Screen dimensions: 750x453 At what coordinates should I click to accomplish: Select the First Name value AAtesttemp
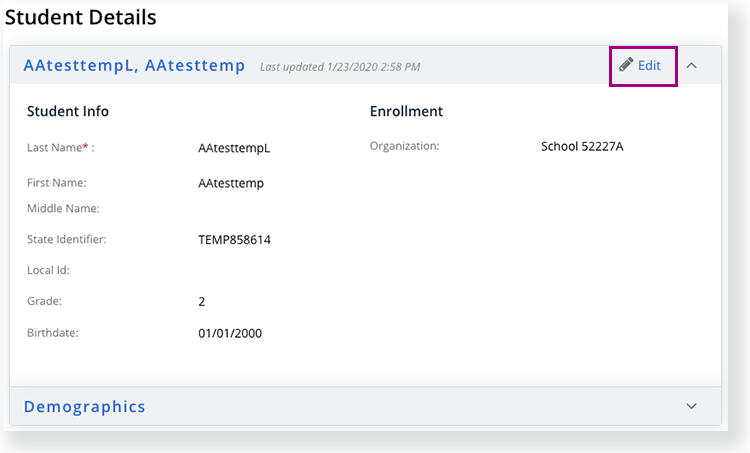click(x=231, y=183)
